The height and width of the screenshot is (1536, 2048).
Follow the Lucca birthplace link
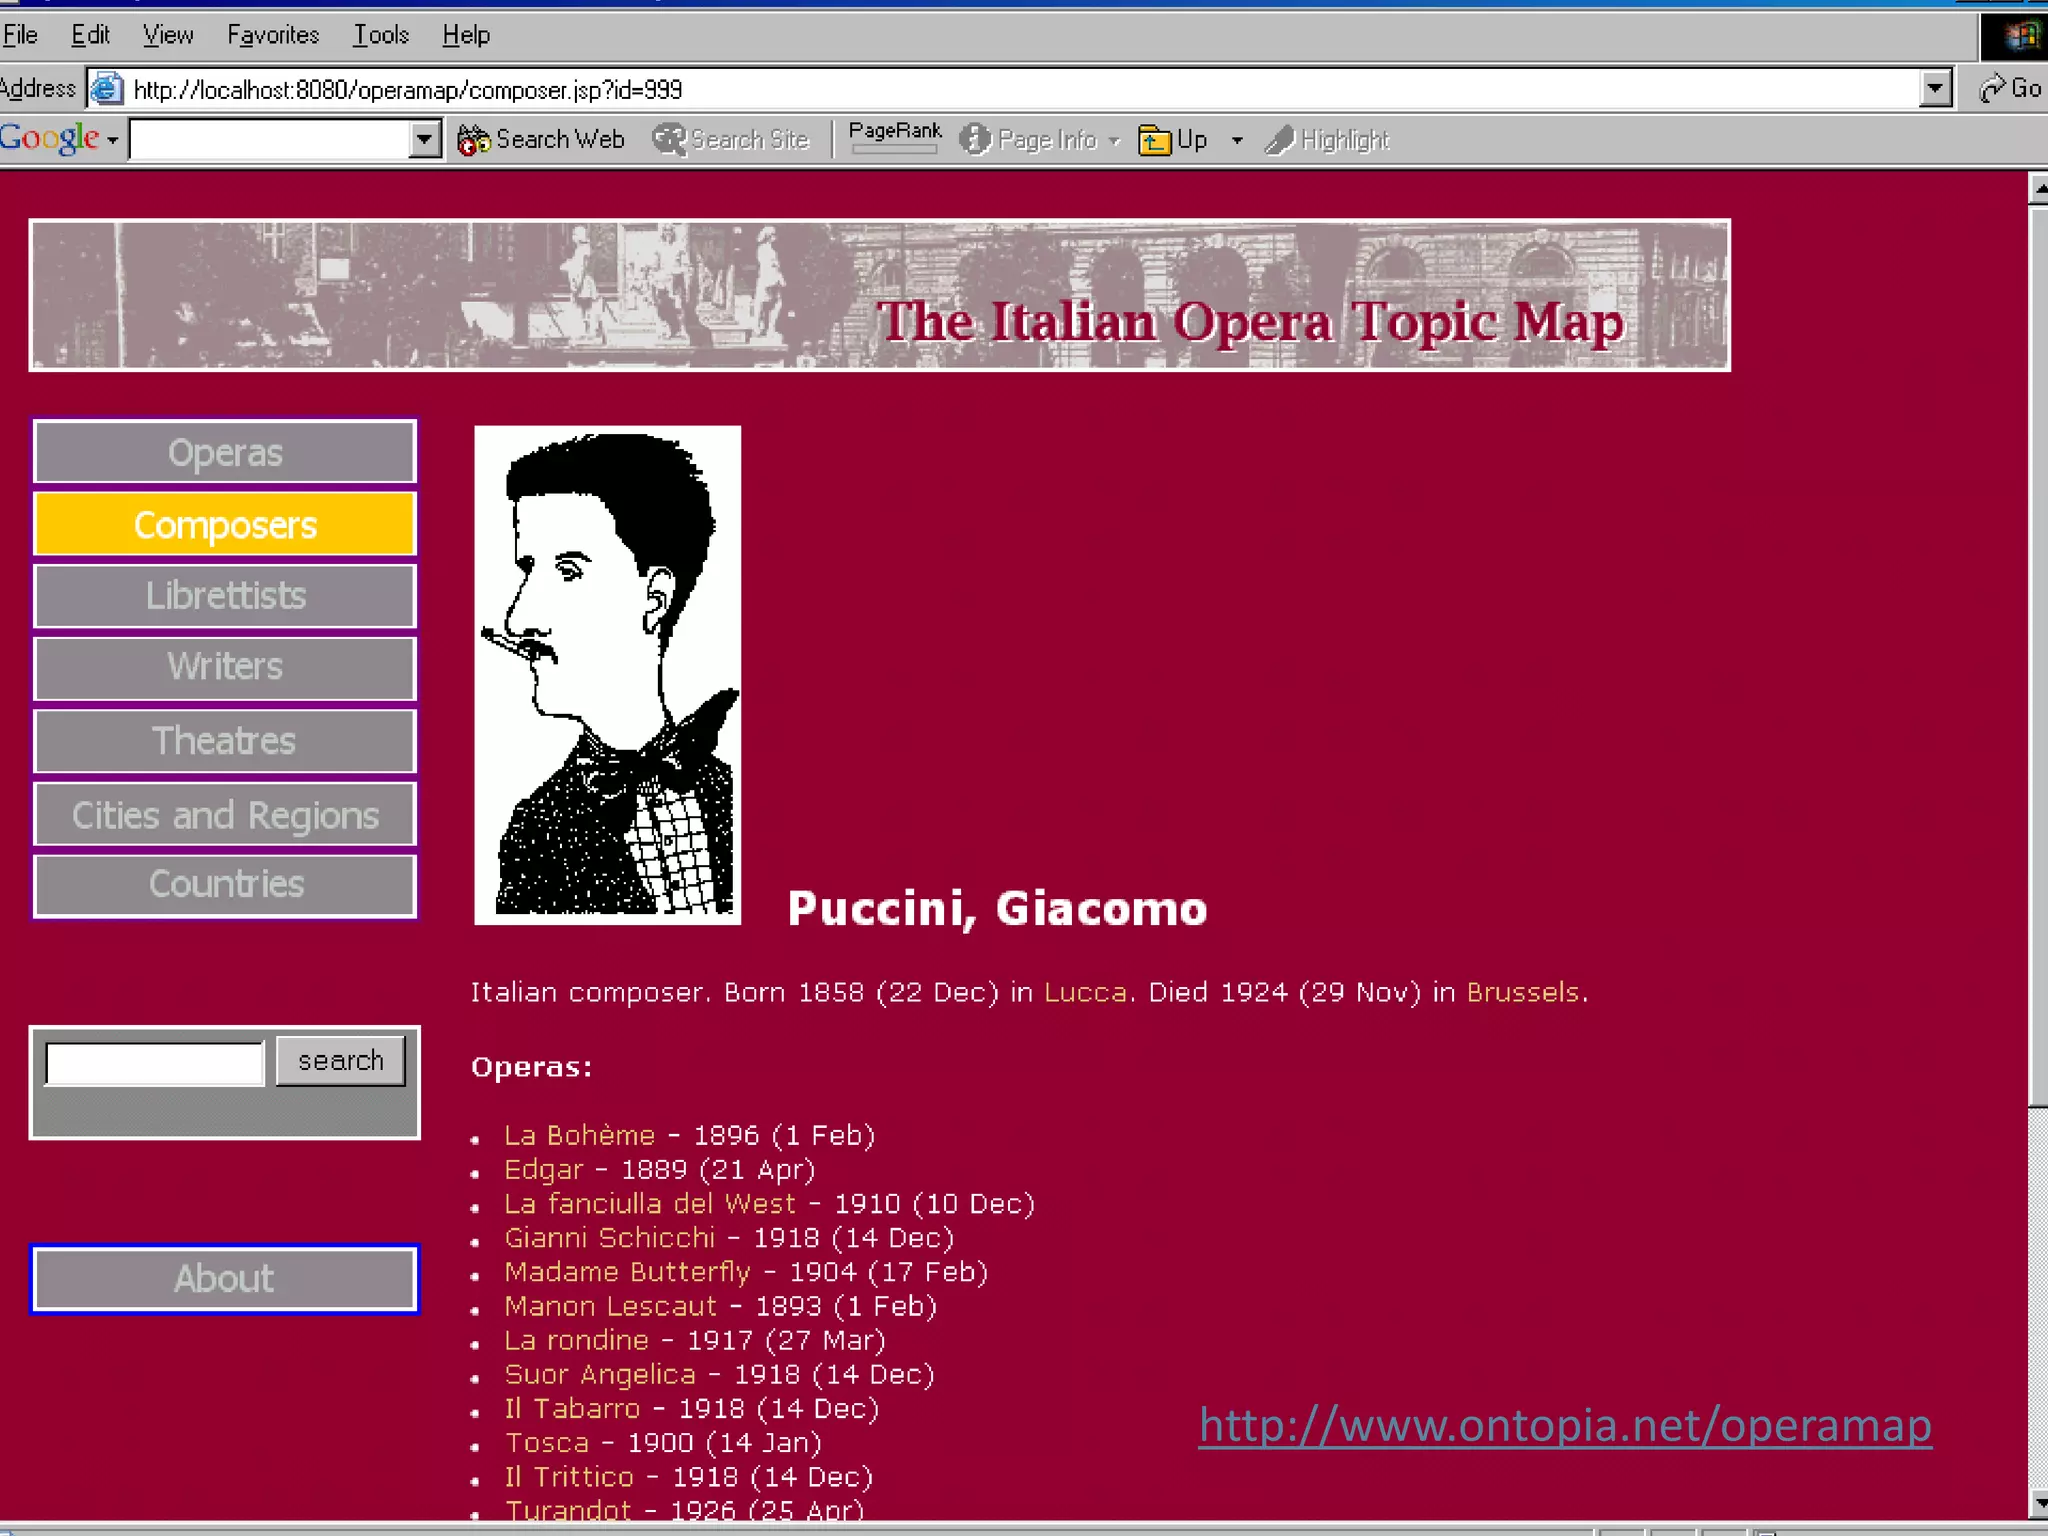pyautogui.click(x=1085, y=992)
